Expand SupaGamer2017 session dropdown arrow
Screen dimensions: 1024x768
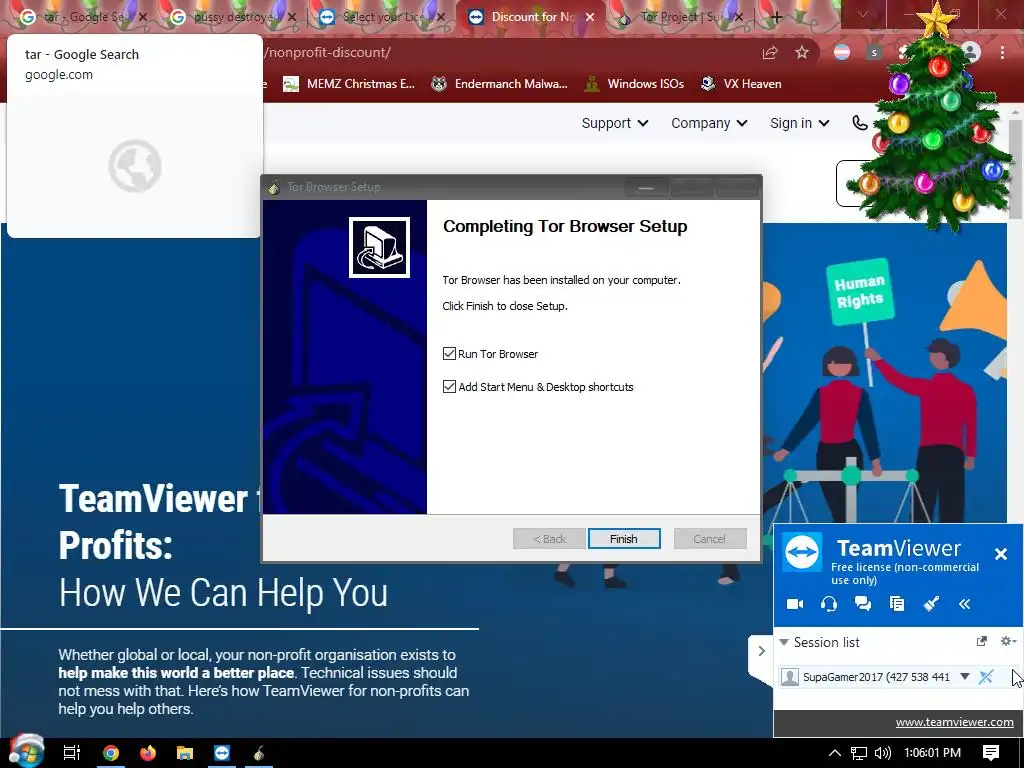pos(965,677)
